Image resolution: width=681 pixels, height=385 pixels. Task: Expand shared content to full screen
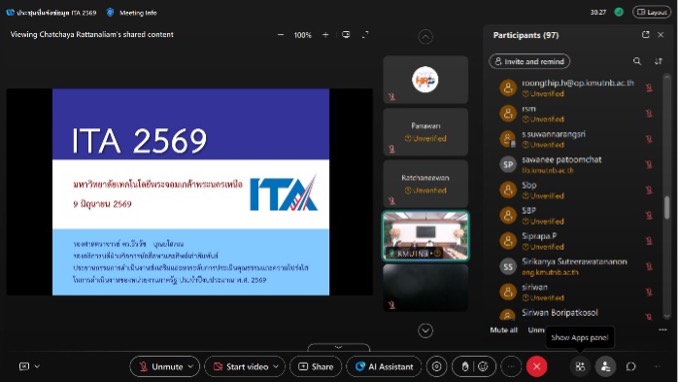tap(365, 34)
